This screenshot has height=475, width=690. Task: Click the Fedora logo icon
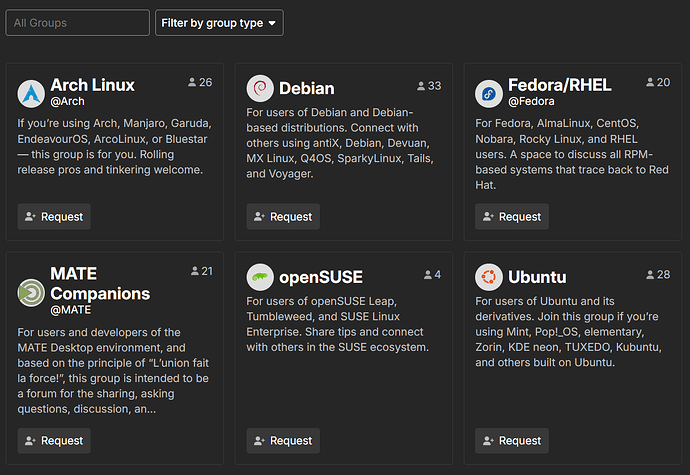pyautogui.click(x=489, y=94)
